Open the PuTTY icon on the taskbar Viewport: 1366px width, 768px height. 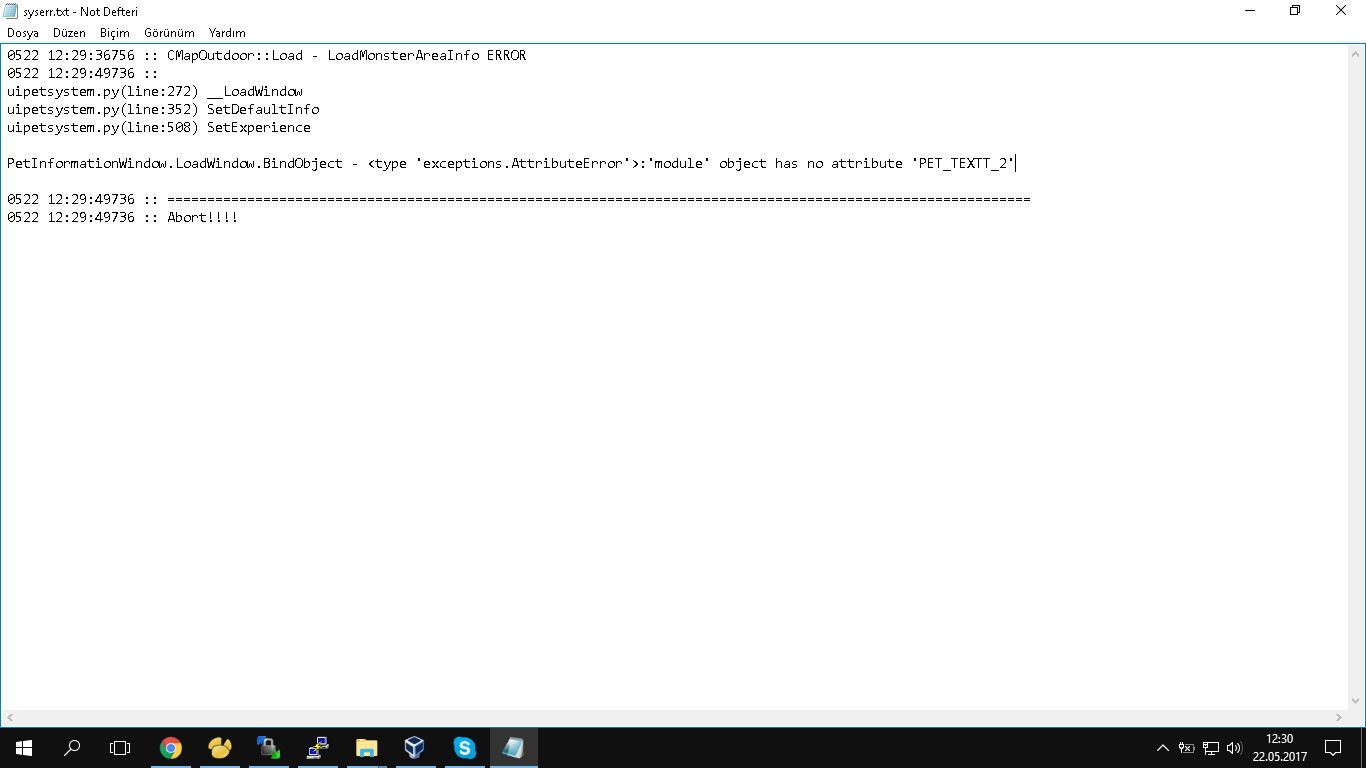click(x=318, y=747)
